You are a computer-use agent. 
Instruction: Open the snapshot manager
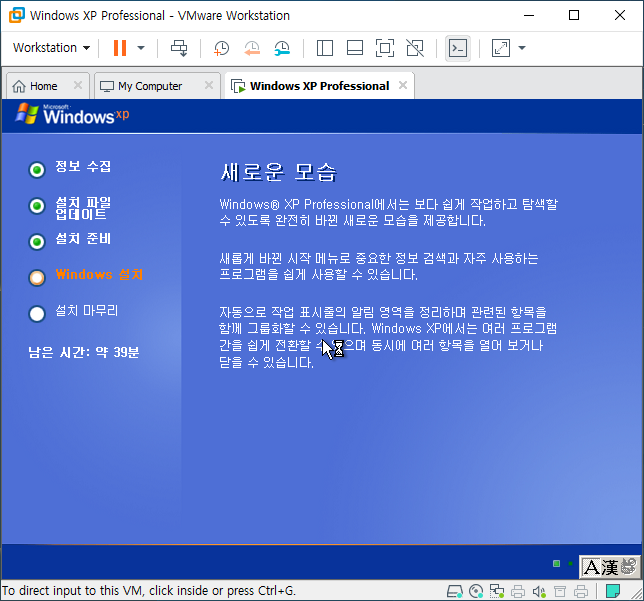[x=283, y=48]
